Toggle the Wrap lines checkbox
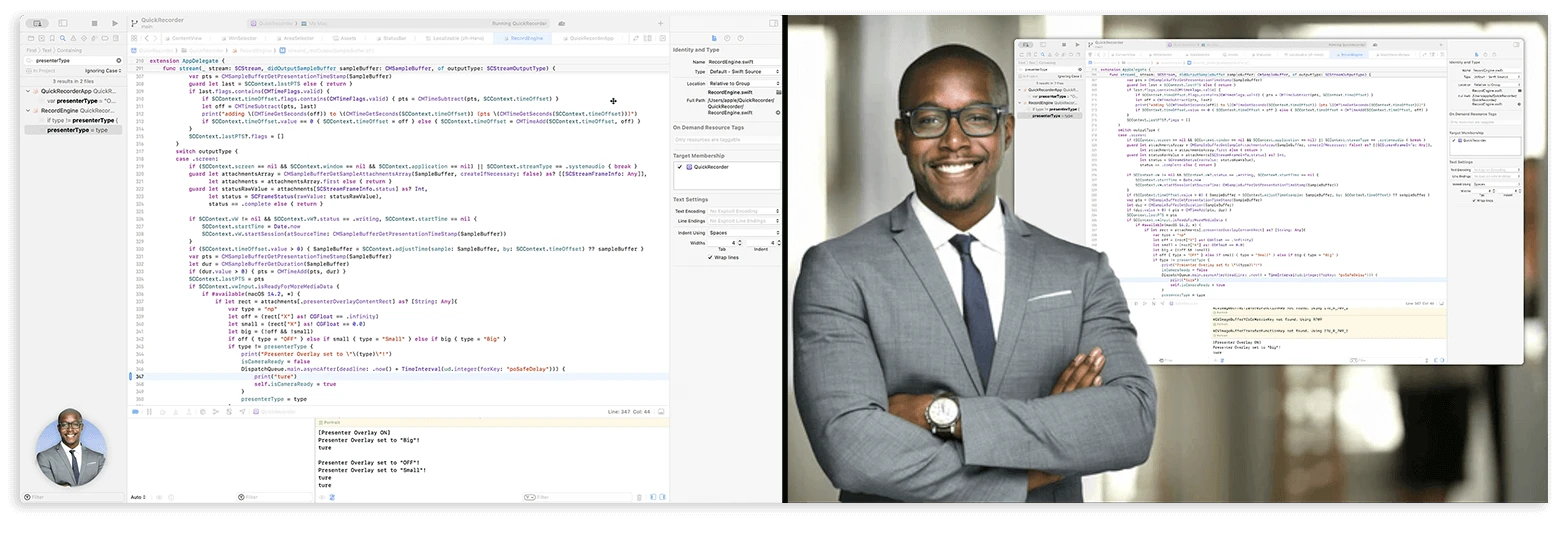 tap(710, 257)
